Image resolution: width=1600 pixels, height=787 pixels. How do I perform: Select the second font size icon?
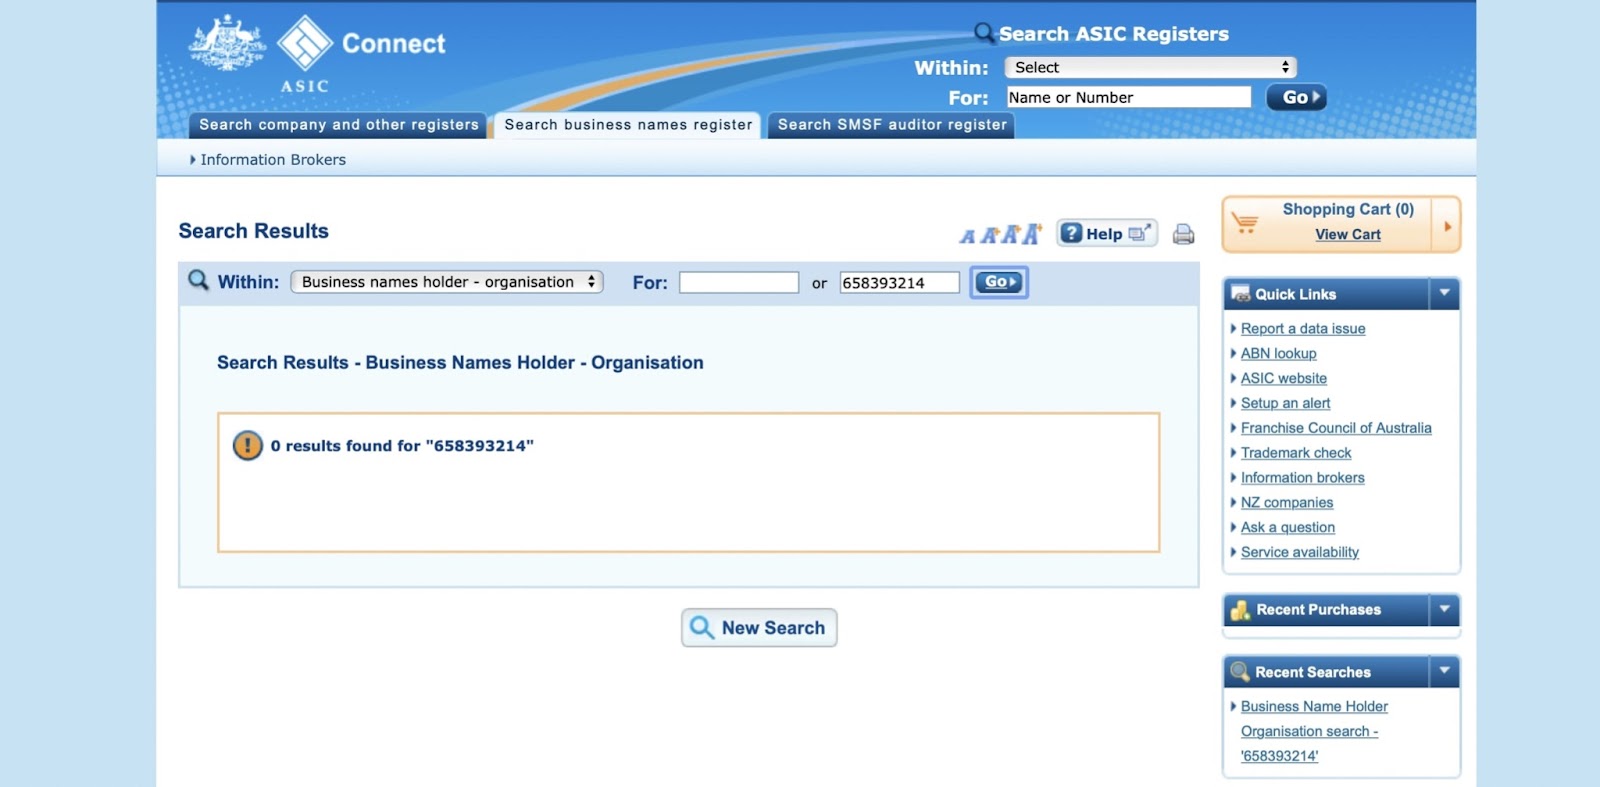989,235
